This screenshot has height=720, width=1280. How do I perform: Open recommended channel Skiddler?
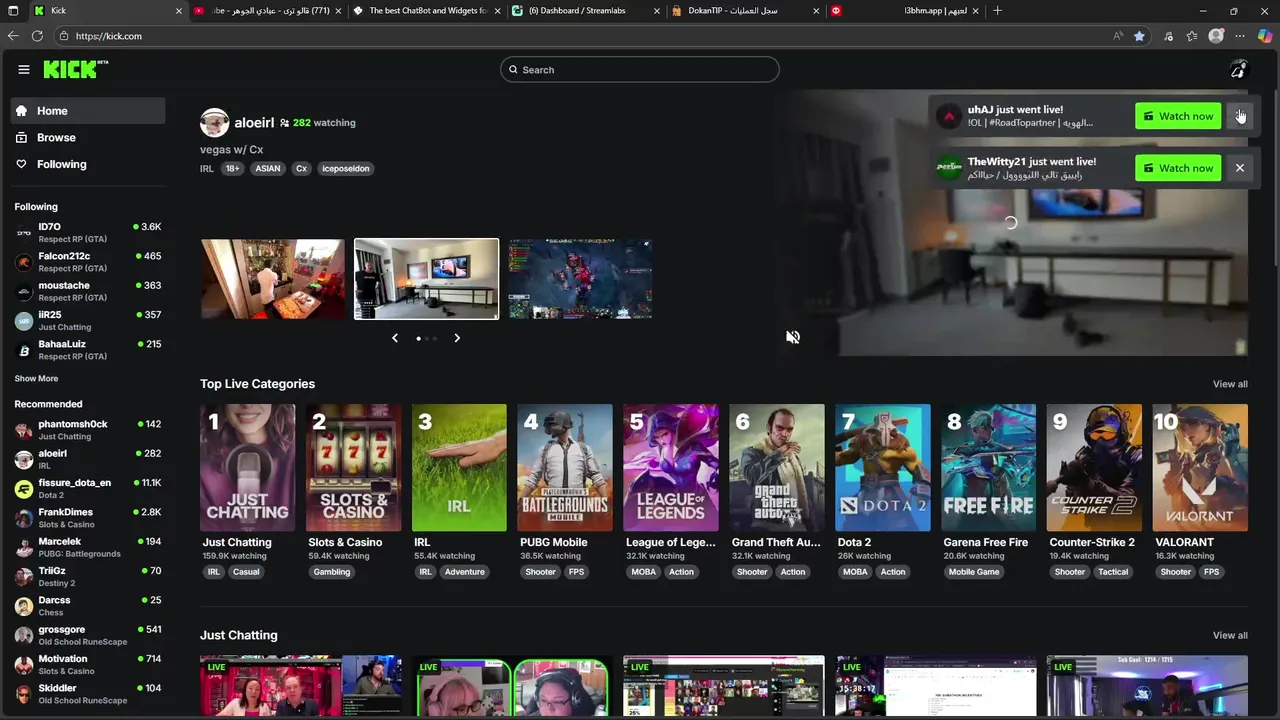coord(88,694)
